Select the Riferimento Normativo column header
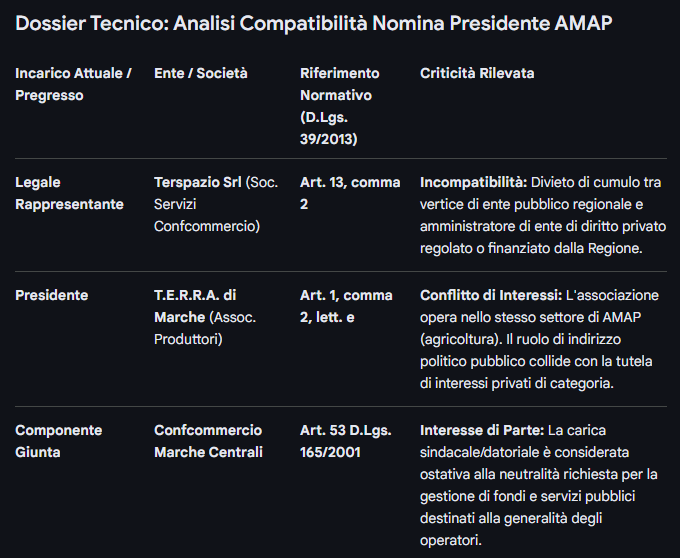680x558 pixels. click(x=340, y=106)
